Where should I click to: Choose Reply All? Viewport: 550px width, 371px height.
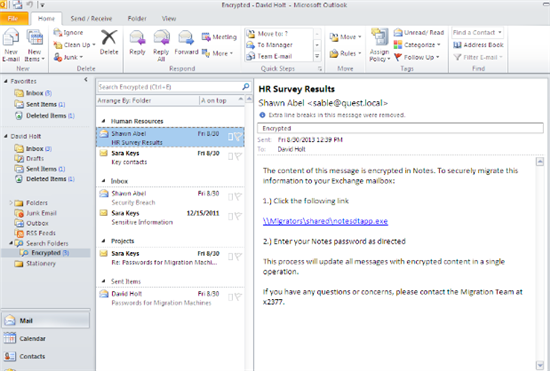pyautogui.click(x=161, y=46)
